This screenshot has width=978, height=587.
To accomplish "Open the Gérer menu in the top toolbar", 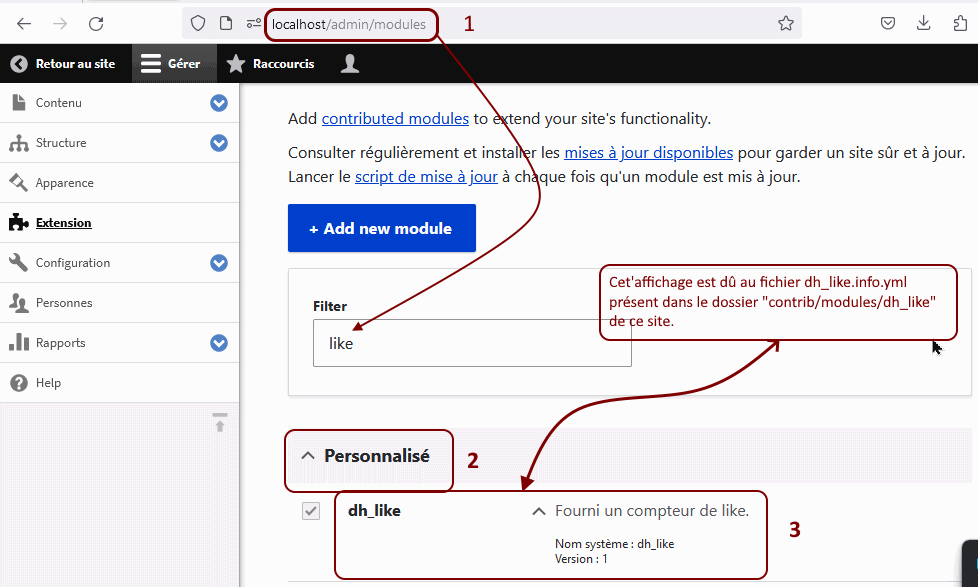I will [x=174, y=61].
